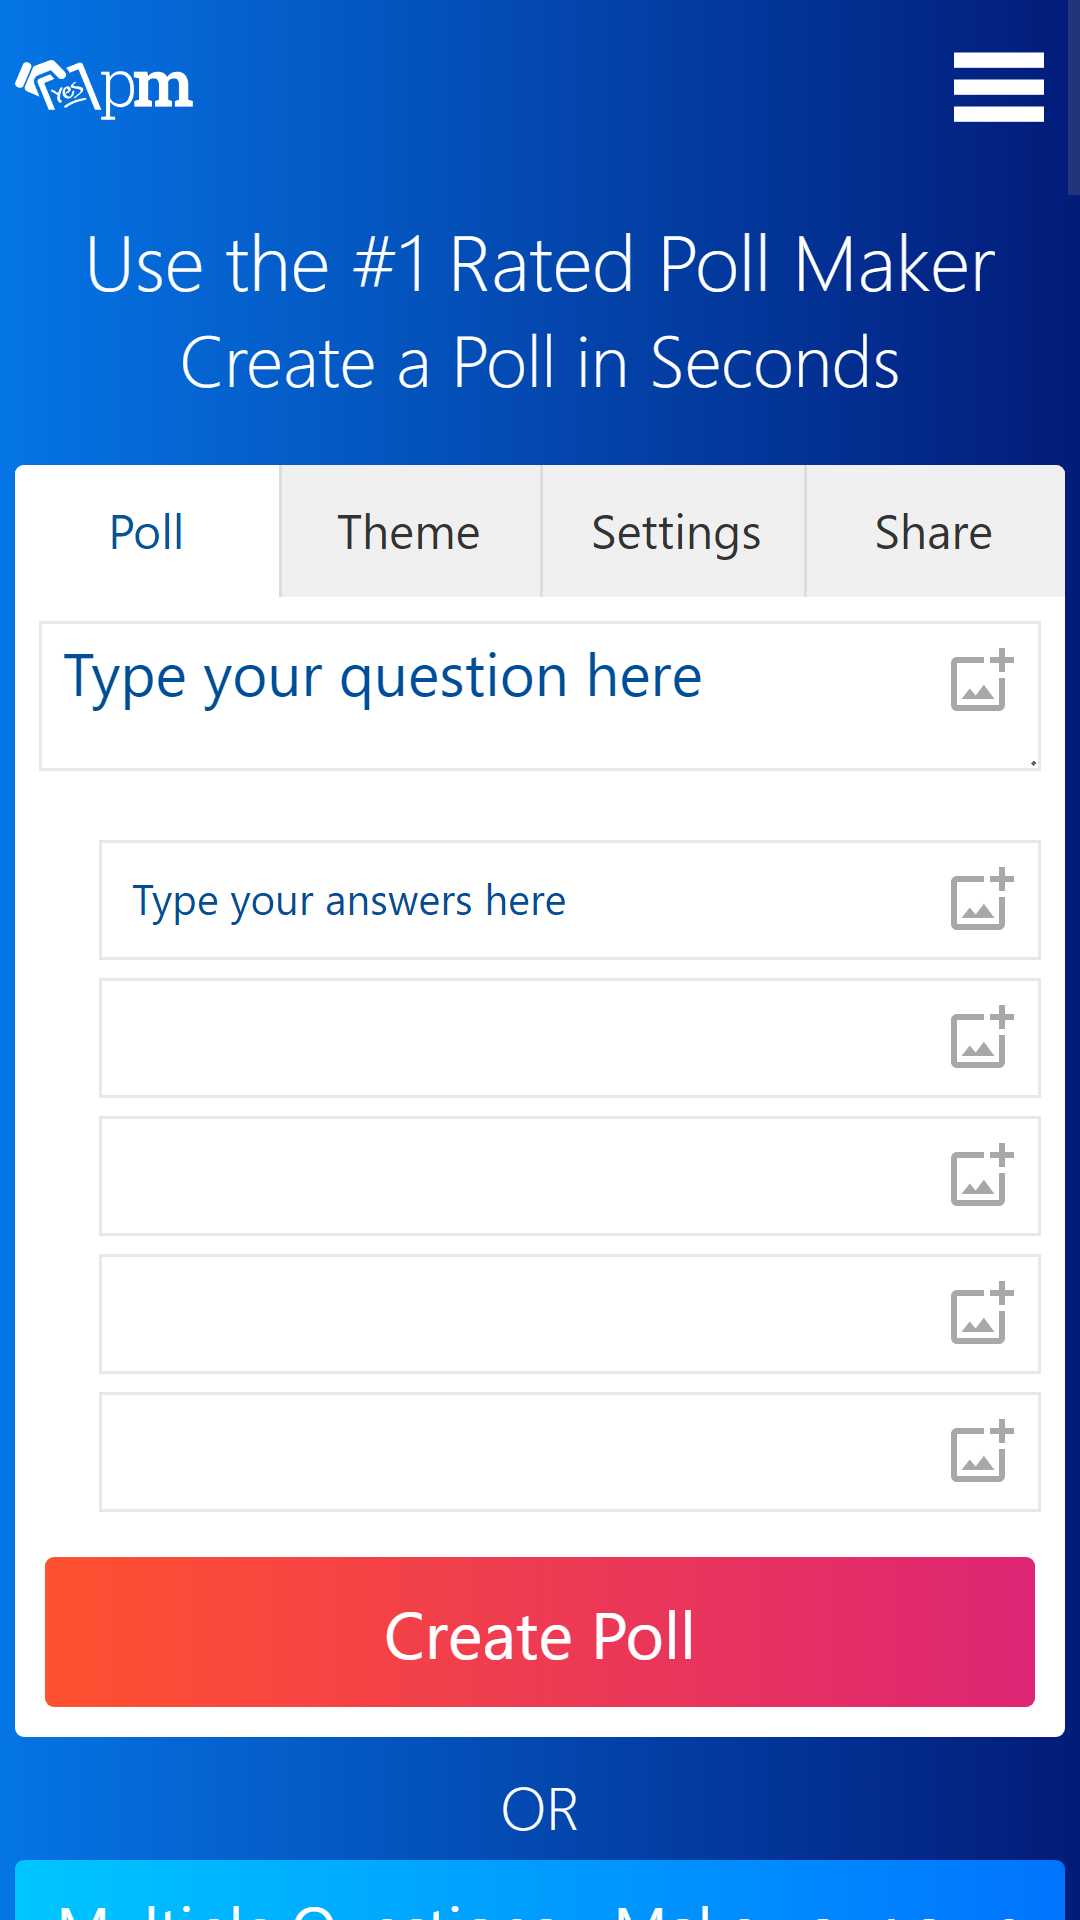Open the hamburger navigation menu
1080x1920 pixels.
click(998, 87)
